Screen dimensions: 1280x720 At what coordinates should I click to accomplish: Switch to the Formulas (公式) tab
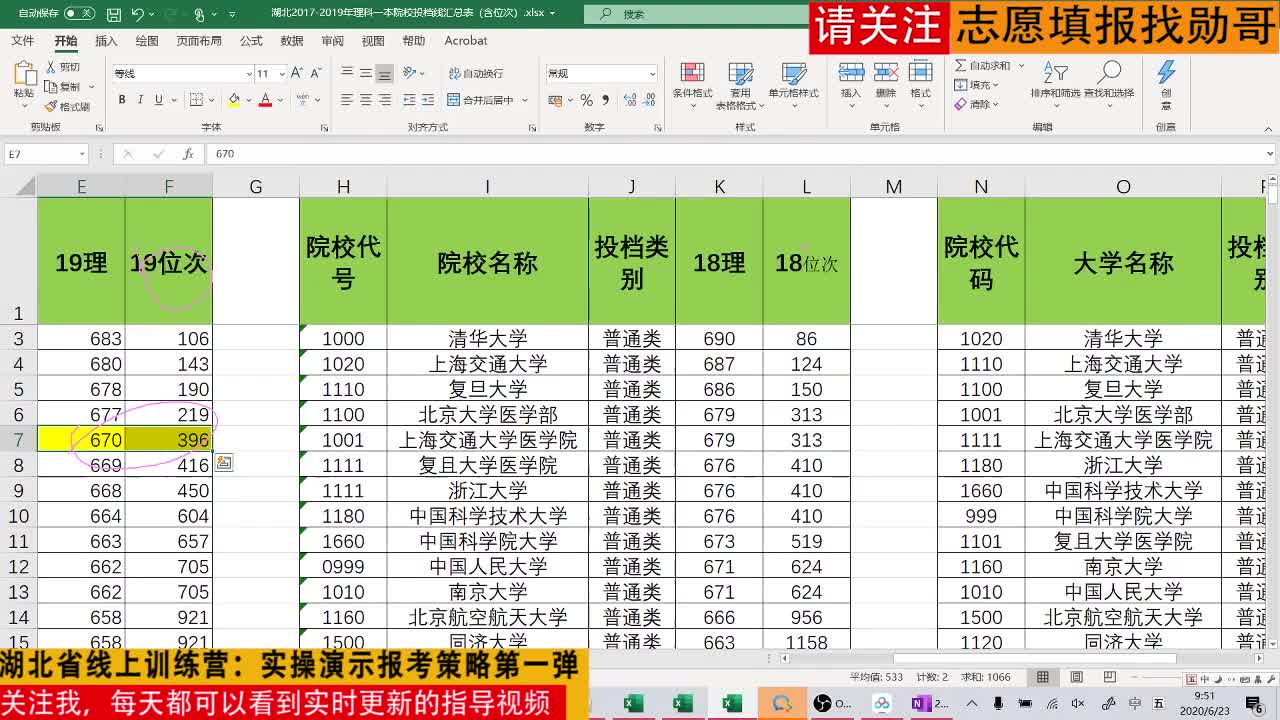coord(251,41)
